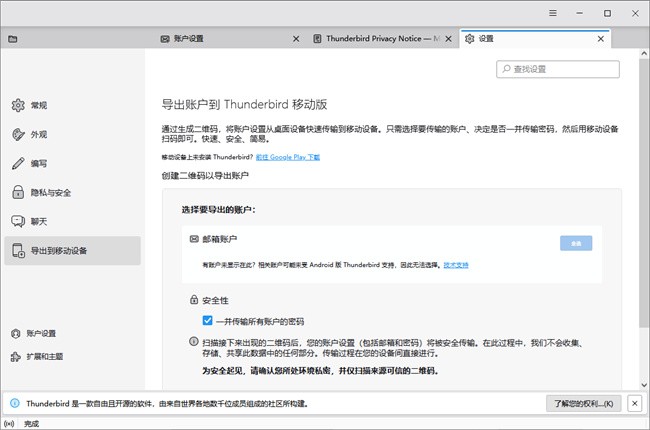The width and height of the screenshot is (650, 430).
Task: Click the 了解您的权利 button
Action: pos(585,403)
